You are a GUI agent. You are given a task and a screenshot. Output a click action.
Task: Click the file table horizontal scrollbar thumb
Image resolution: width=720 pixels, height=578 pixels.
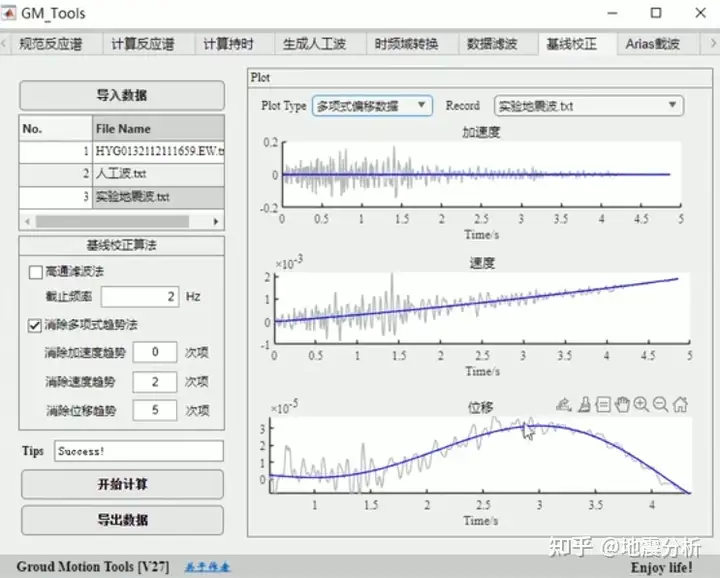[x=112, y=222]
